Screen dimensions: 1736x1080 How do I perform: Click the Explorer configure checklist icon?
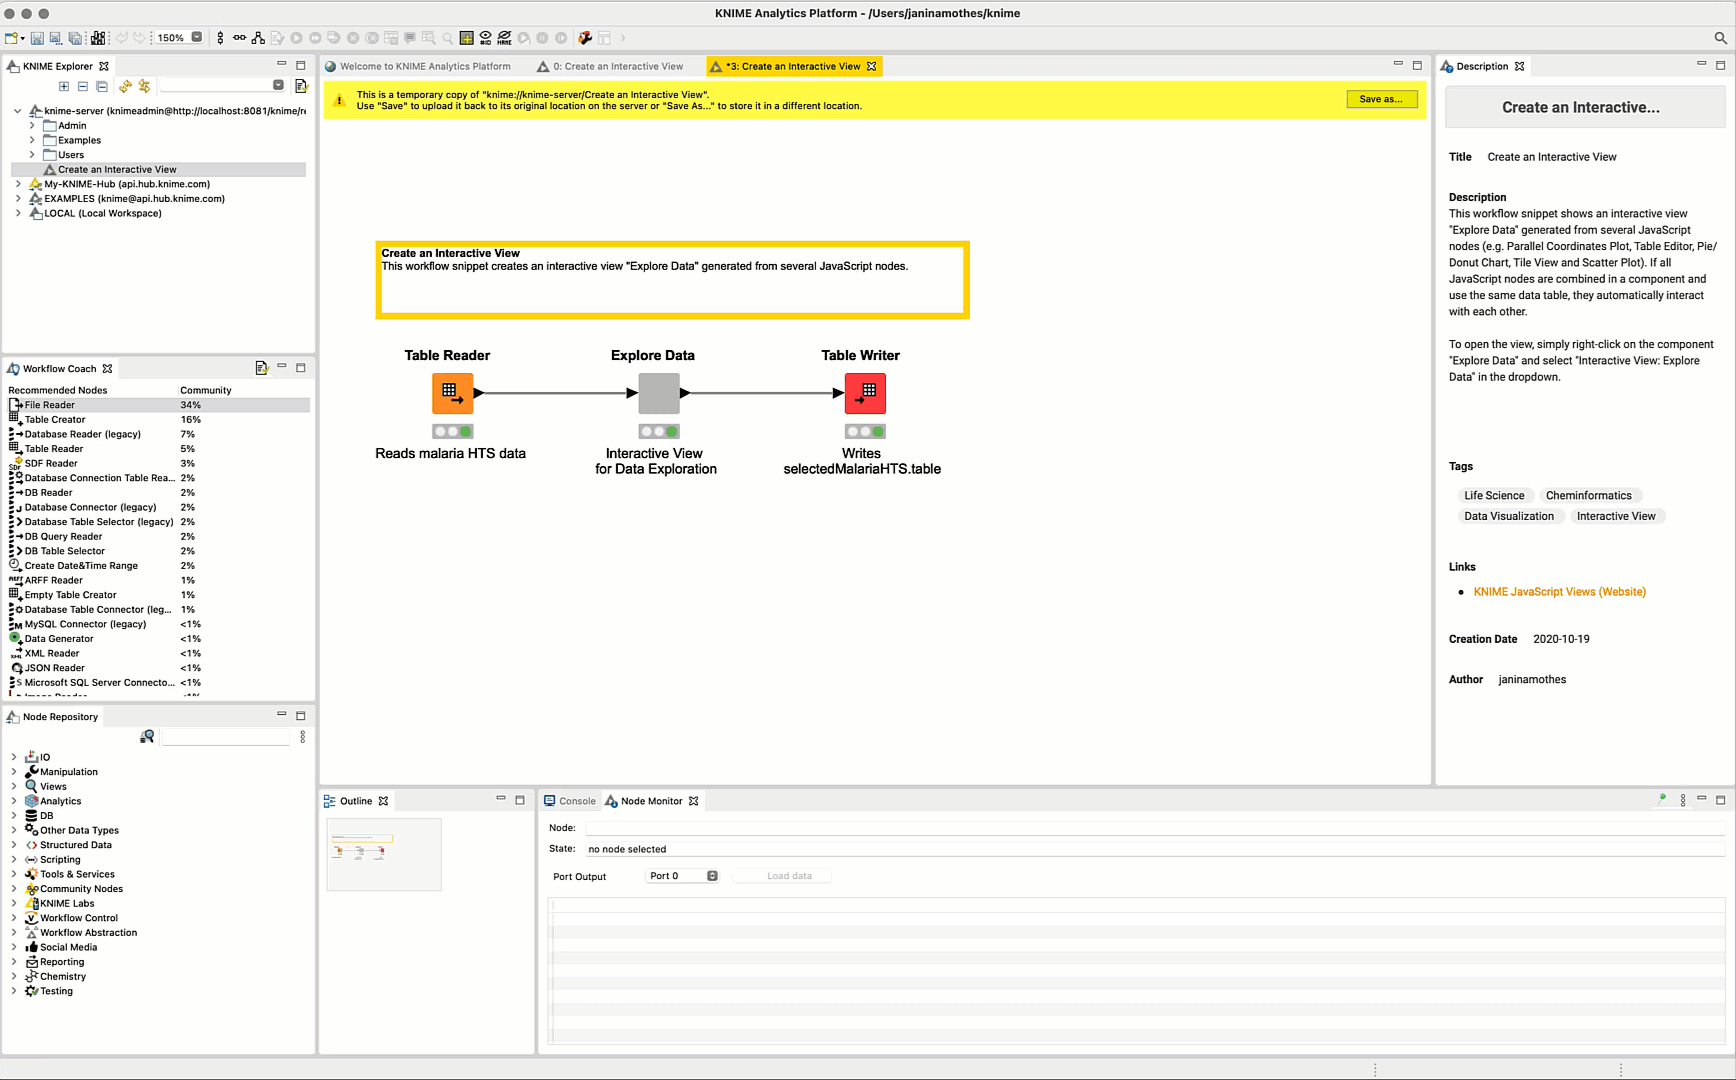click(x=301, y=86)
